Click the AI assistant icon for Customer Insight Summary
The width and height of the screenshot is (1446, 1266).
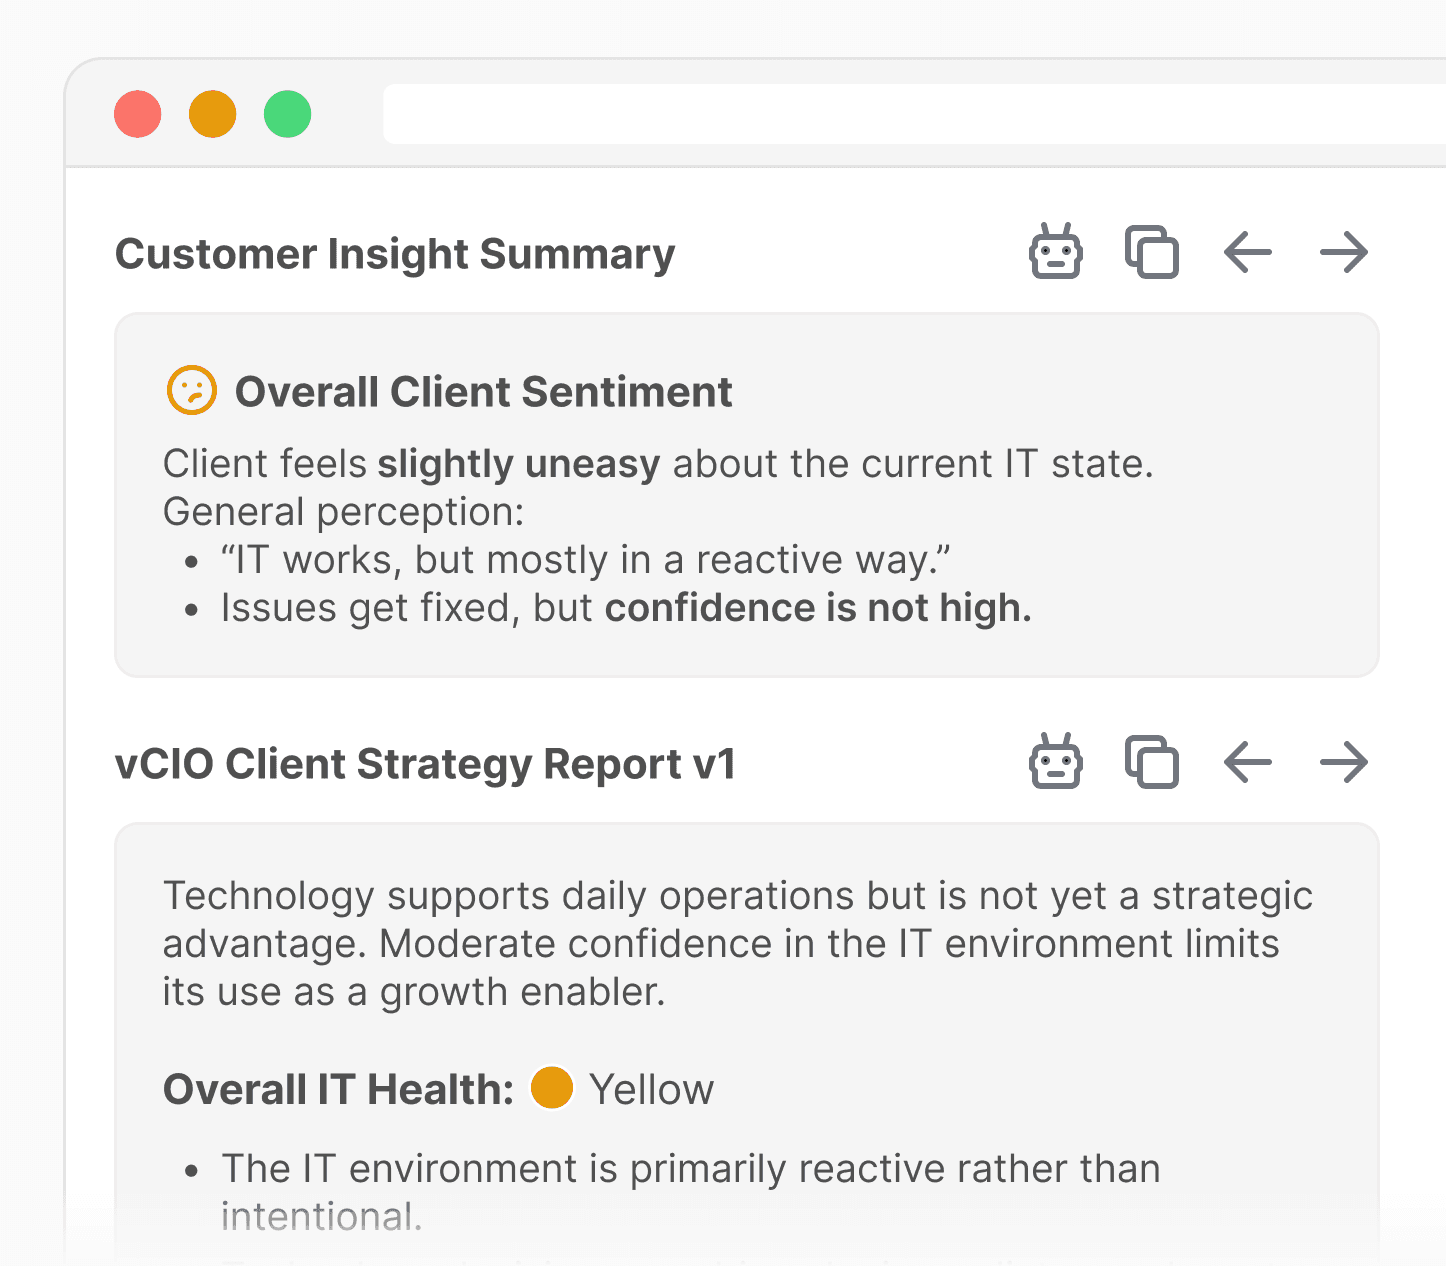coord(1056,252)
